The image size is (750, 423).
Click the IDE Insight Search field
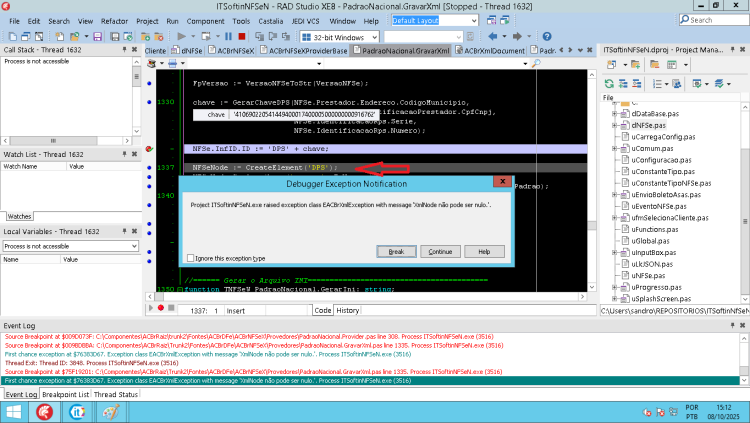(x=714, y=20)
